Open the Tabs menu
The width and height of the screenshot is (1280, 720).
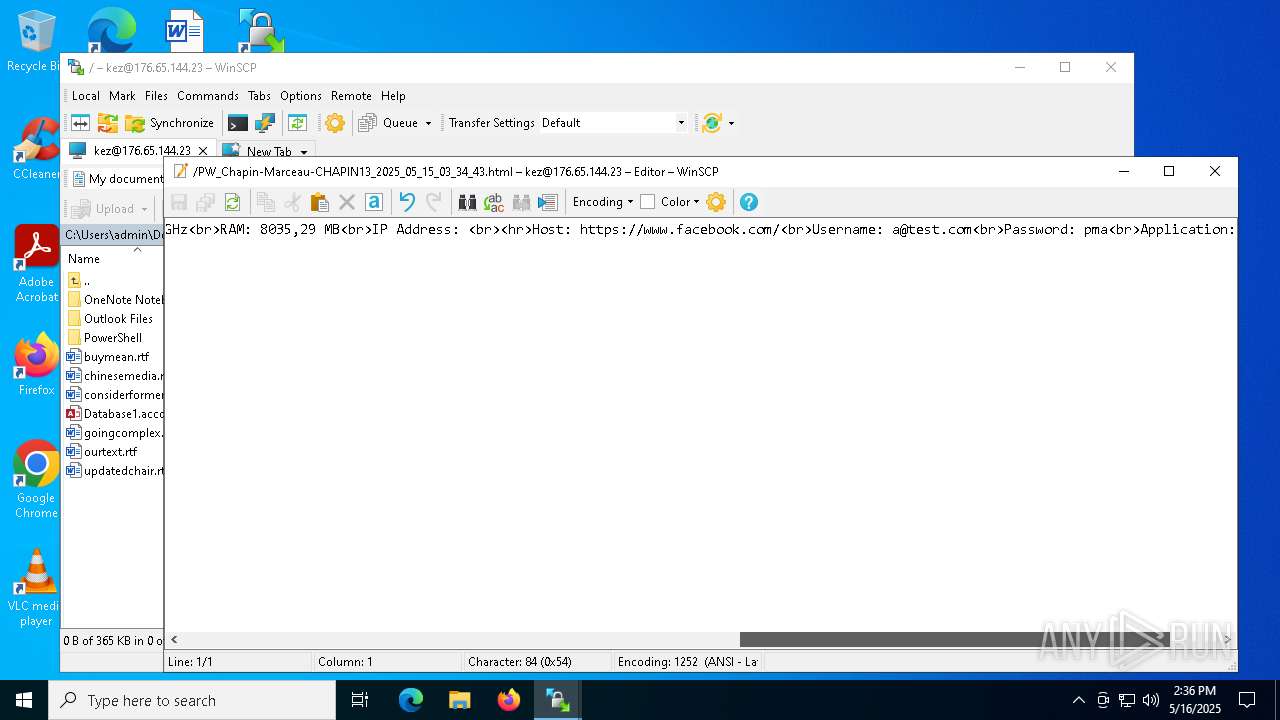259,96
